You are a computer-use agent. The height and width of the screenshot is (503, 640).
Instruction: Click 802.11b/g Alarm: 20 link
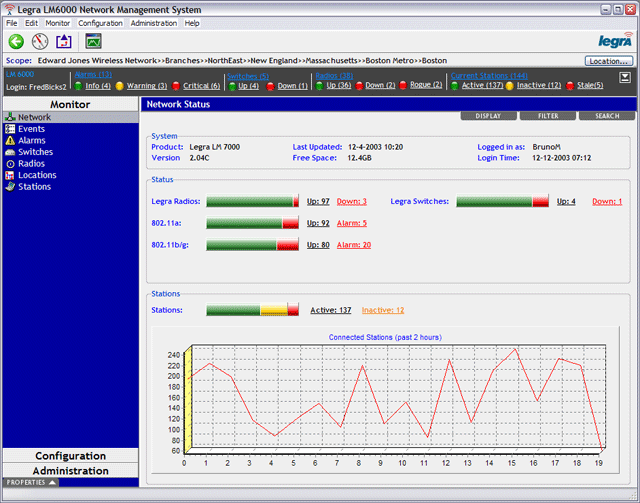[353, 245]
